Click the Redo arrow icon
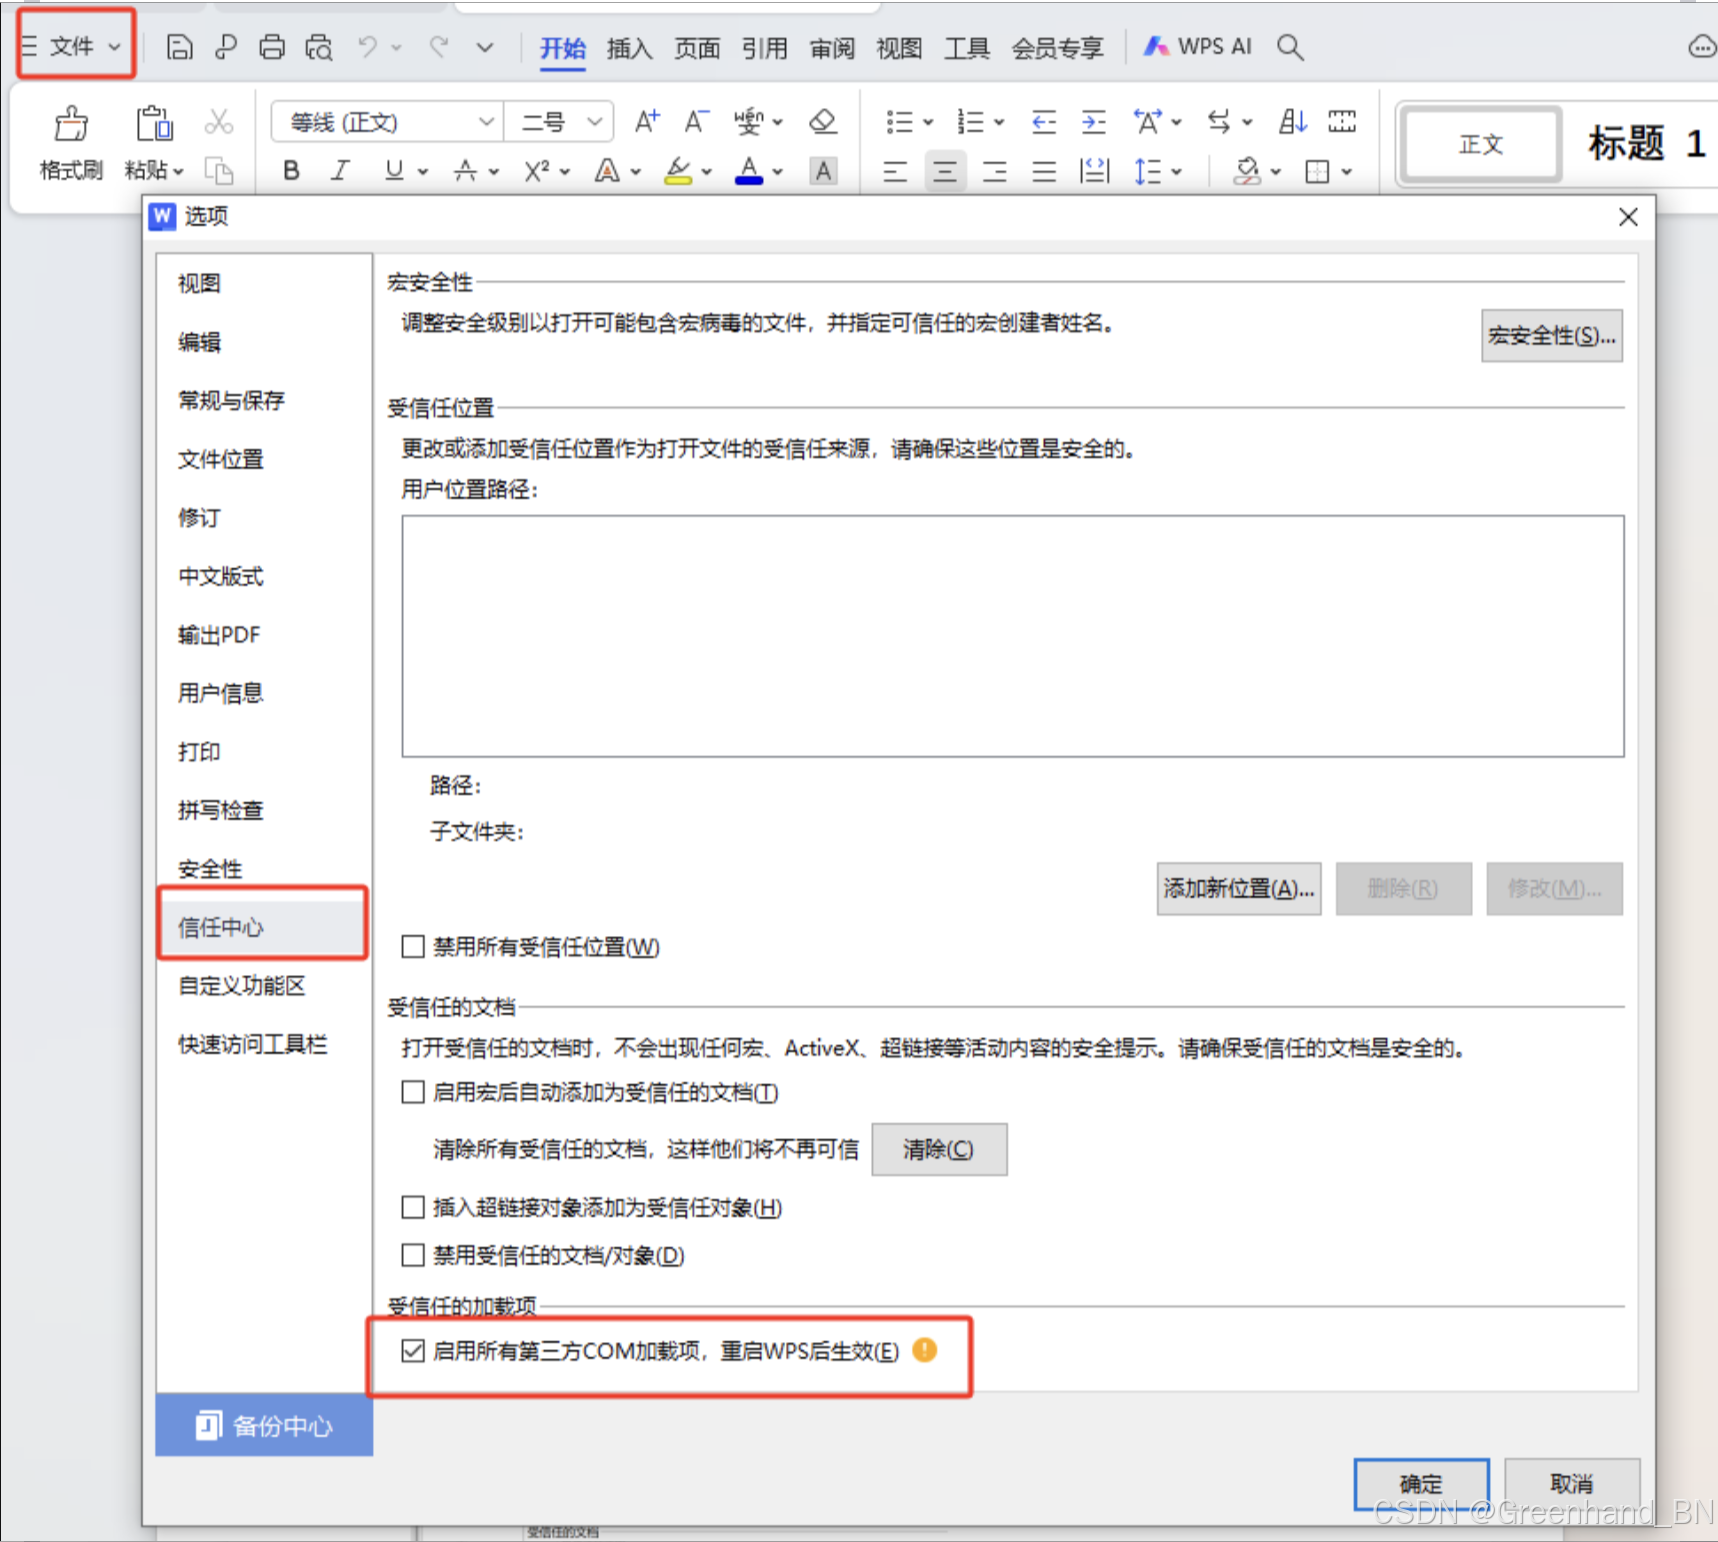This screenshot has height=1542, width=1718. pyautogui.click(x=438, y=47)
